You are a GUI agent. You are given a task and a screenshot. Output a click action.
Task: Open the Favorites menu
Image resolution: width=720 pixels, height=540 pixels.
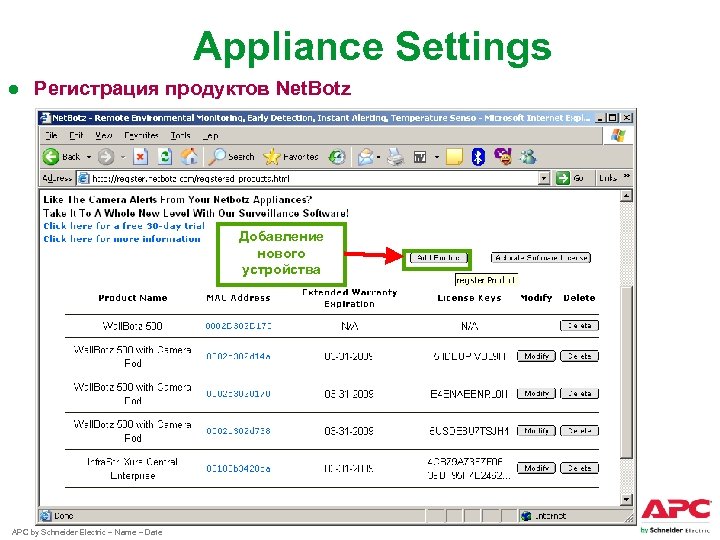(x=141, y=135)
